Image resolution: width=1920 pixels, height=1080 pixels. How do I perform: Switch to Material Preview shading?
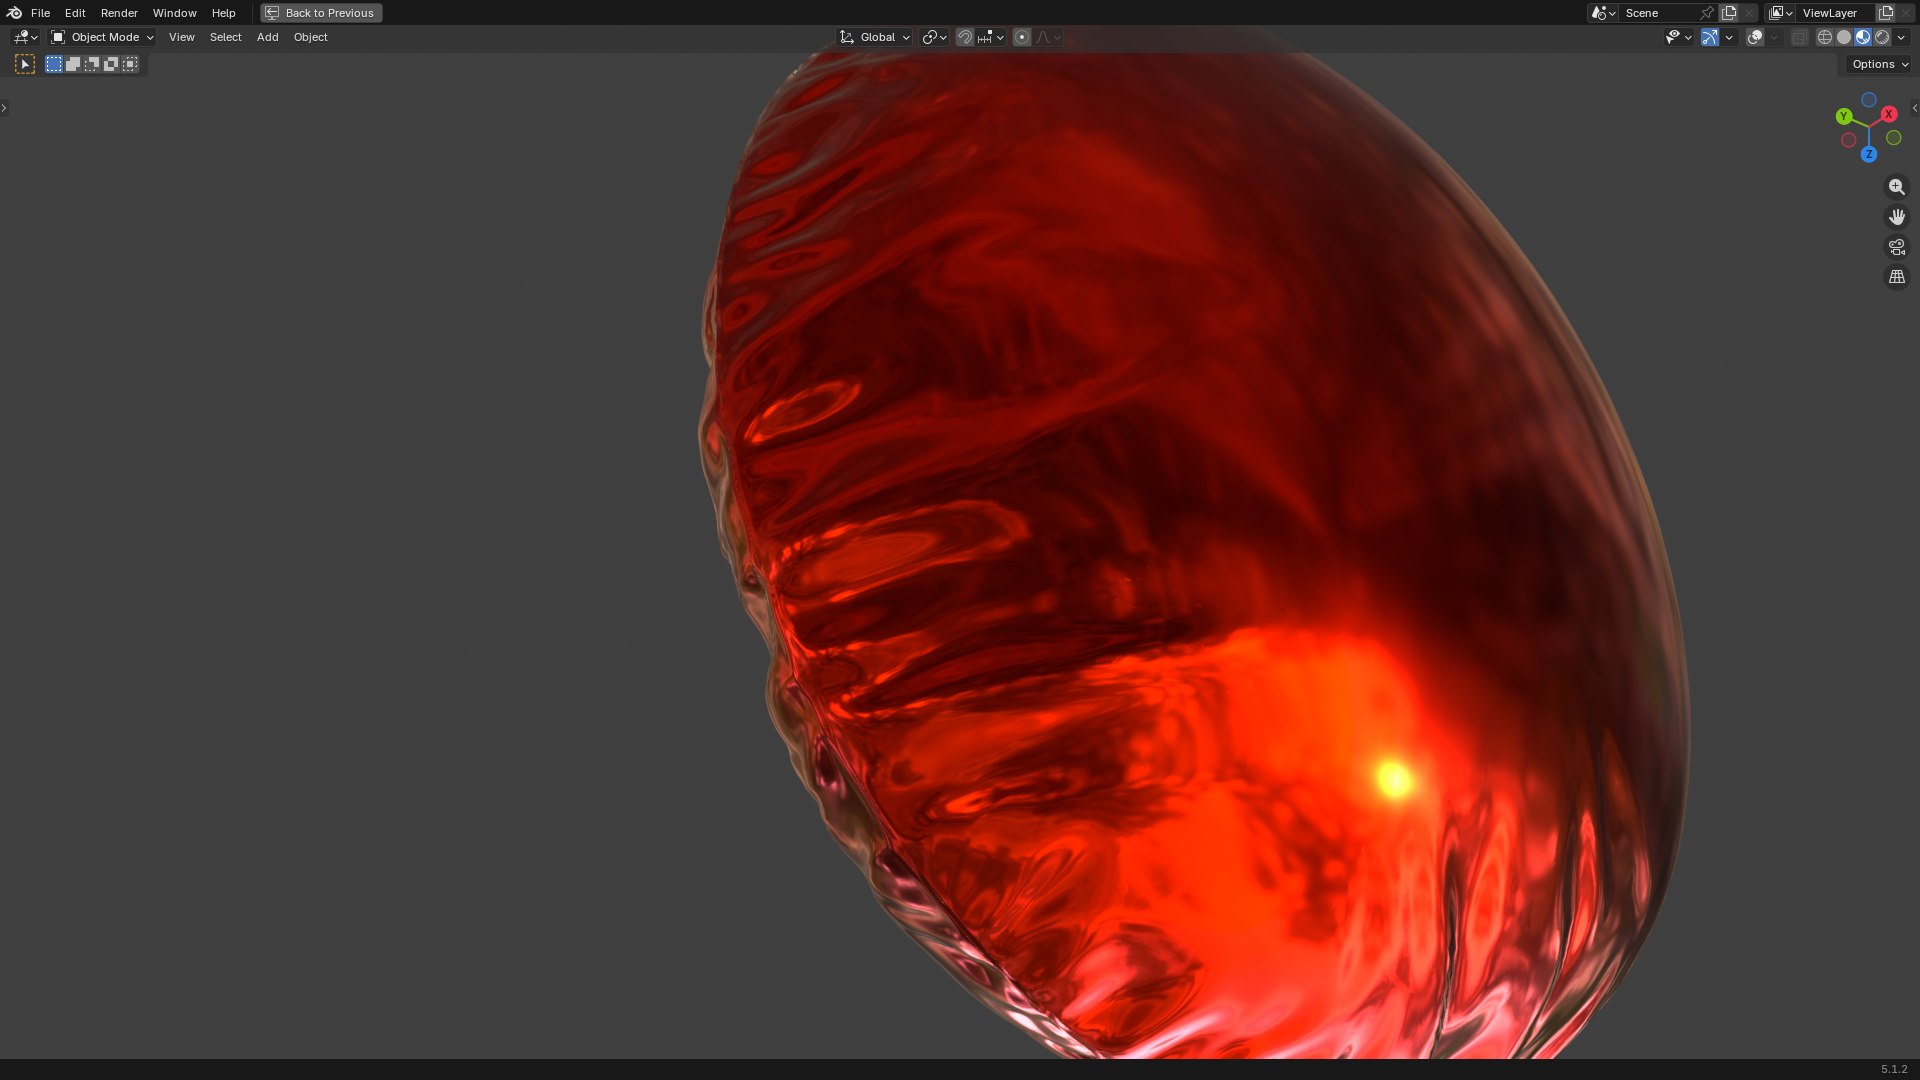1863,37
